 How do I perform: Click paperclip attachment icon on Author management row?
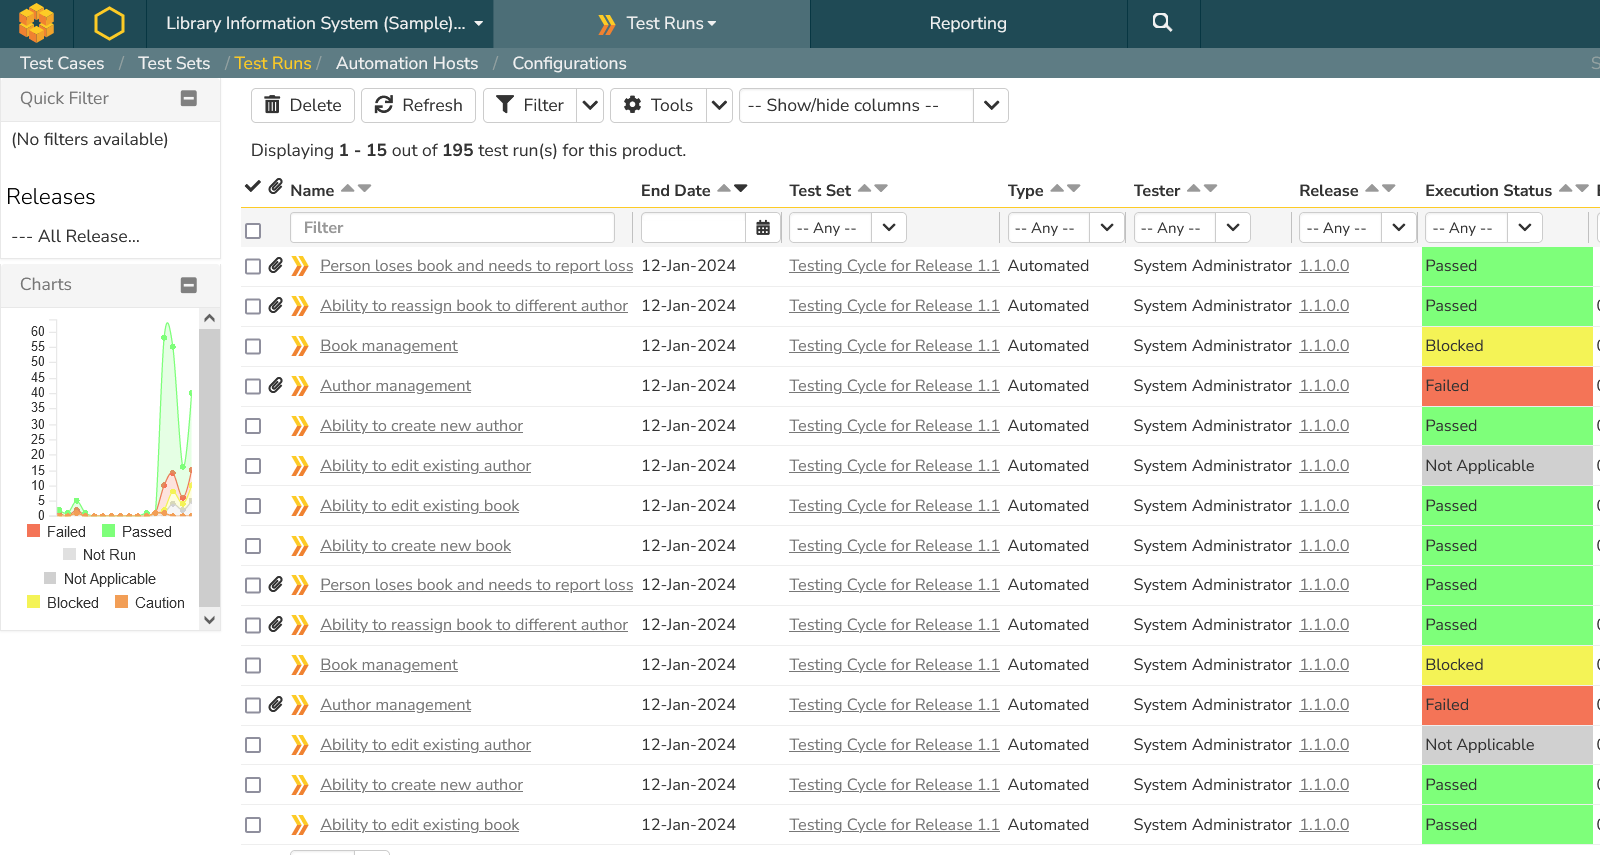[x=276, y=385]
